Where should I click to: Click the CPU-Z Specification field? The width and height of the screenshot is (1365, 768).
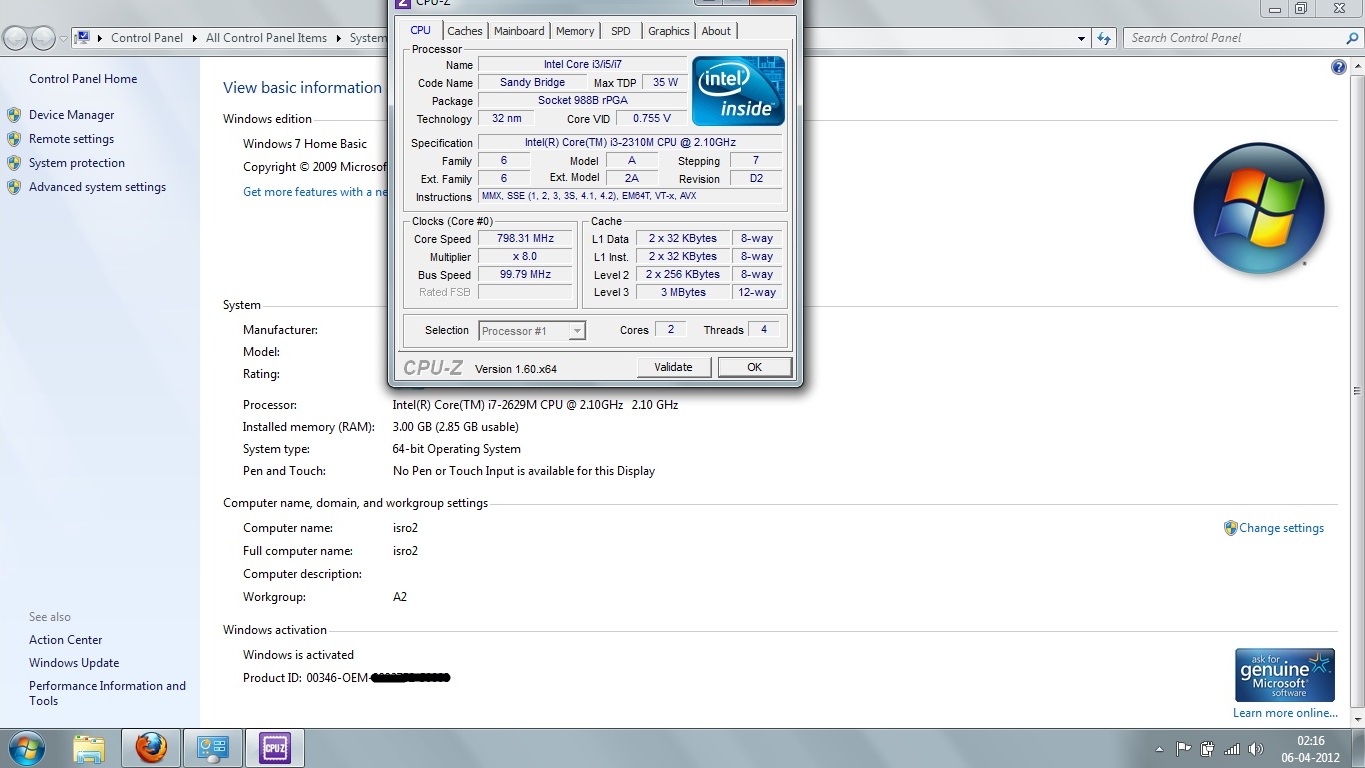pos(630,143)
